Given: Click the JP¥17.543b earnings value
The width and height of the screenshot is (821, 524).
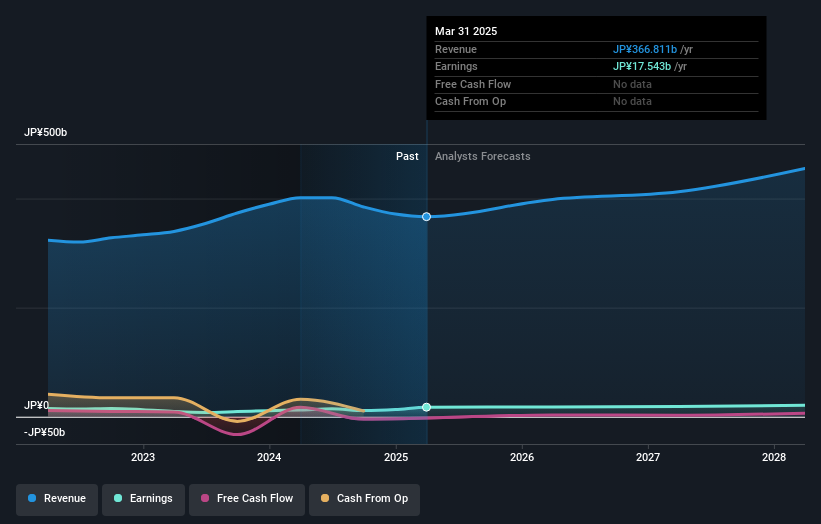Looking at the screenshot, I should (x=642, y=66).
